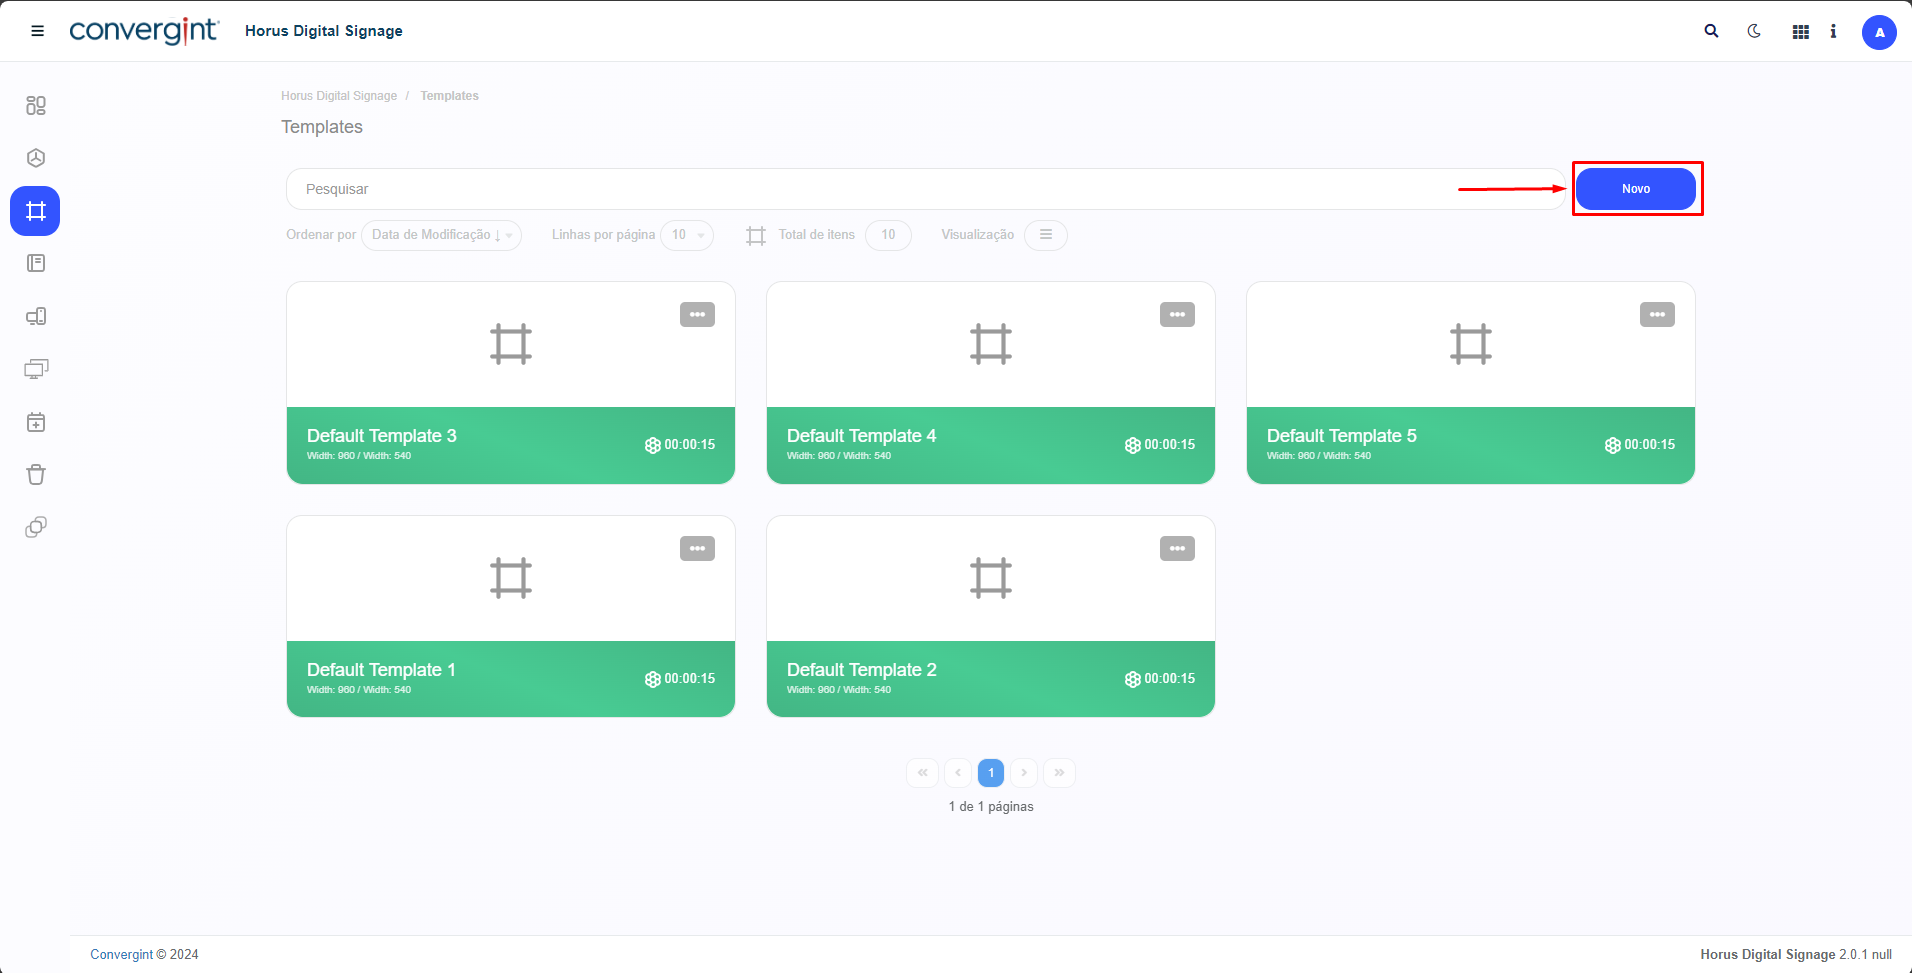The width and height of the screenshot is (1912, 973).
Task: Open options menu on Default Template 2
Action: tap(1177, 549)
